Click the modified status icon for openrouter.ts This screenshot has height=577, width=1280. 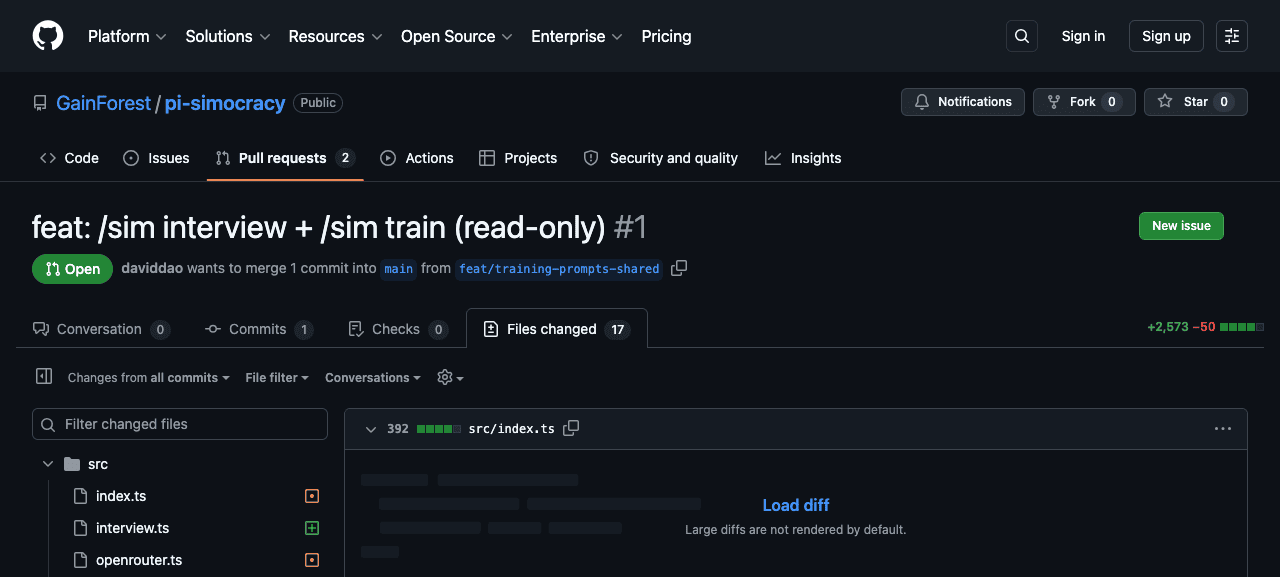[312, 560]
